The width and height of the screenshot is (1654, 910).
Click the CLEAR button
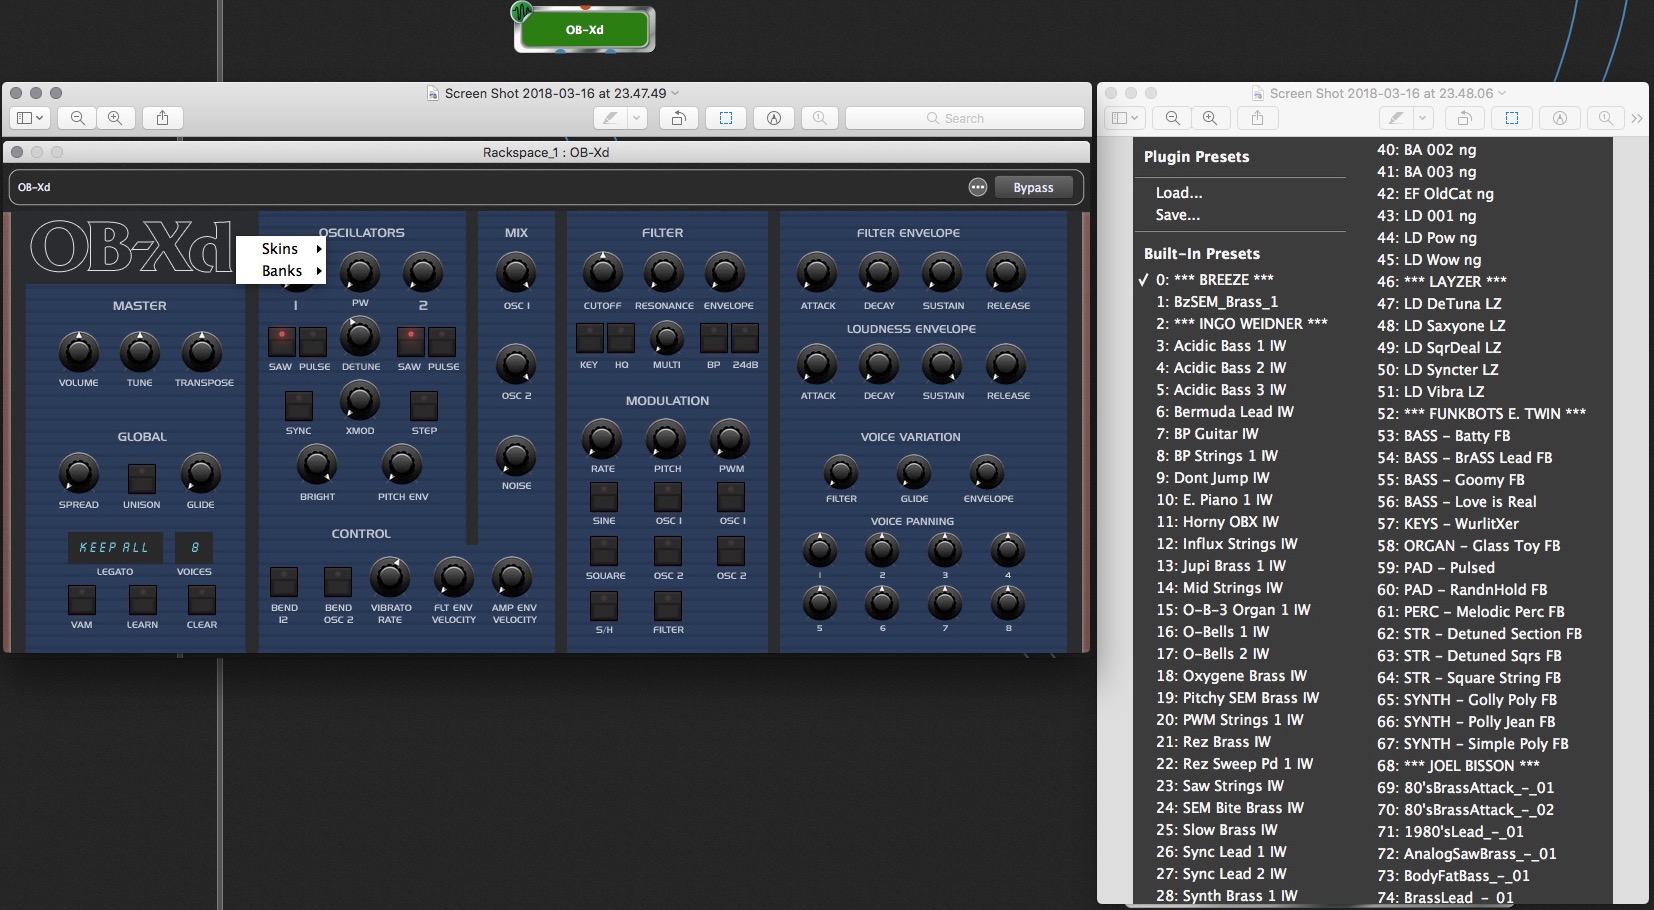click(202, 600)
